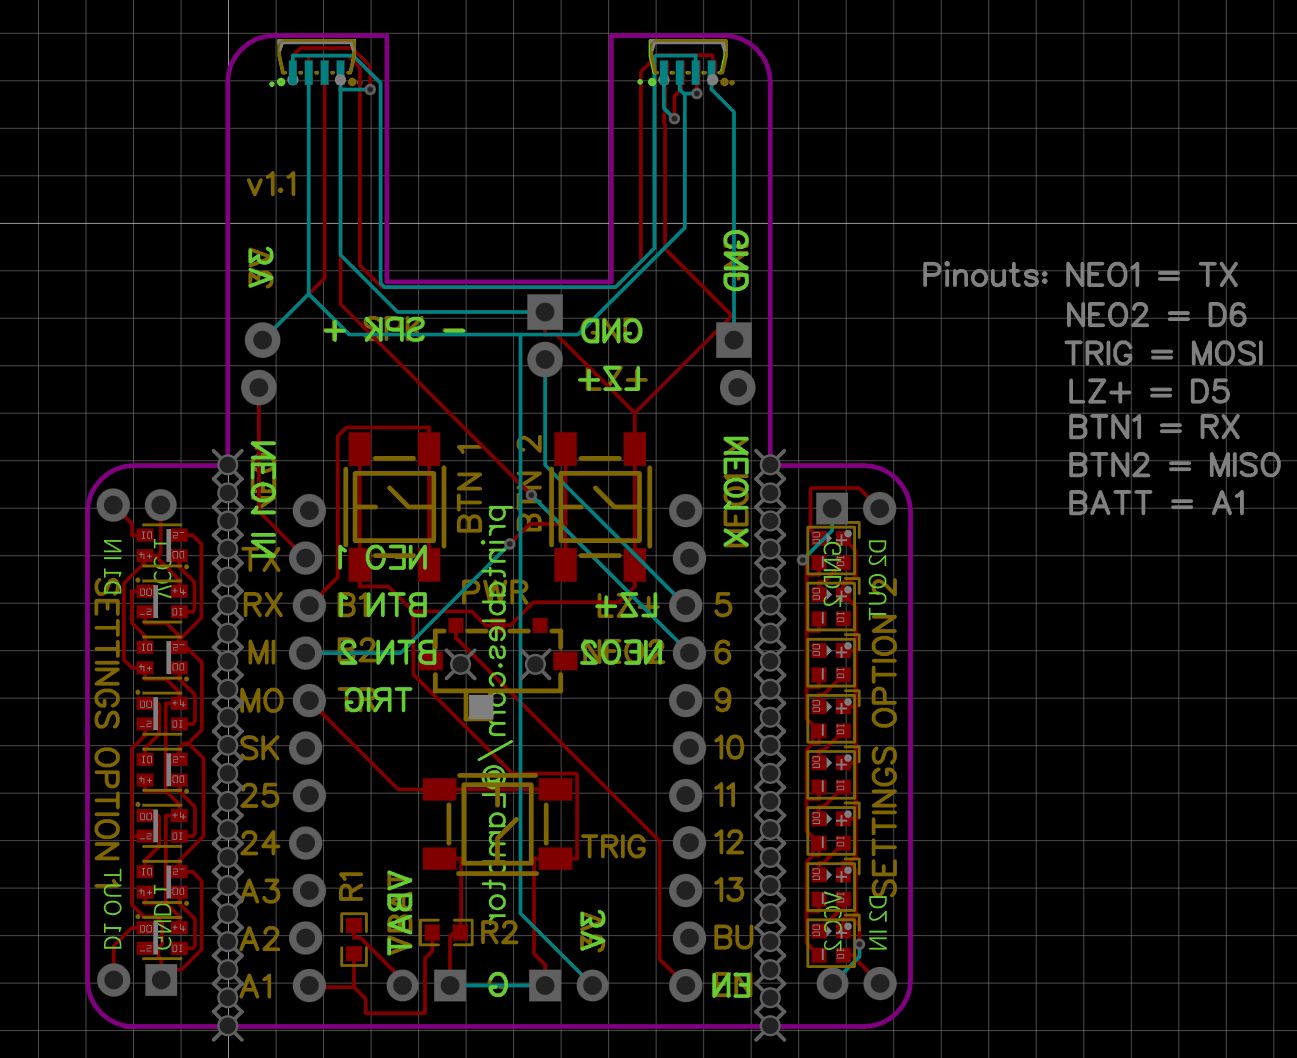Select the v1.1 version text

click(x=272, y=185)
